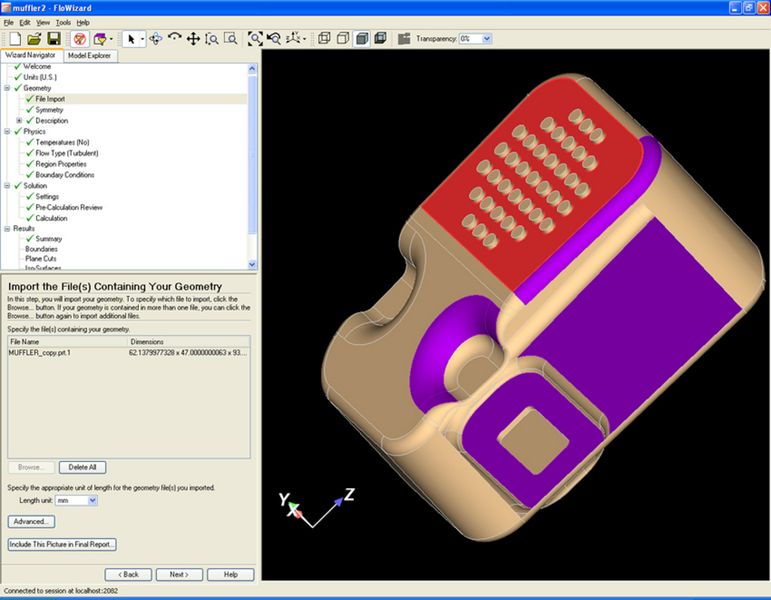
Task: Open the View menu
Action: click(43, 23)
